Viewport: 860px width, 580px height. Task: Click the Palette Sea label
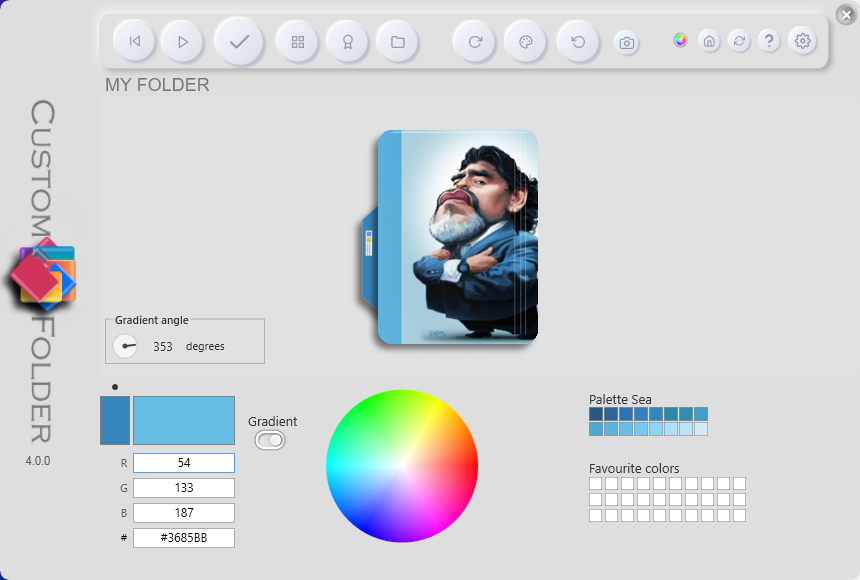point(620,399)
